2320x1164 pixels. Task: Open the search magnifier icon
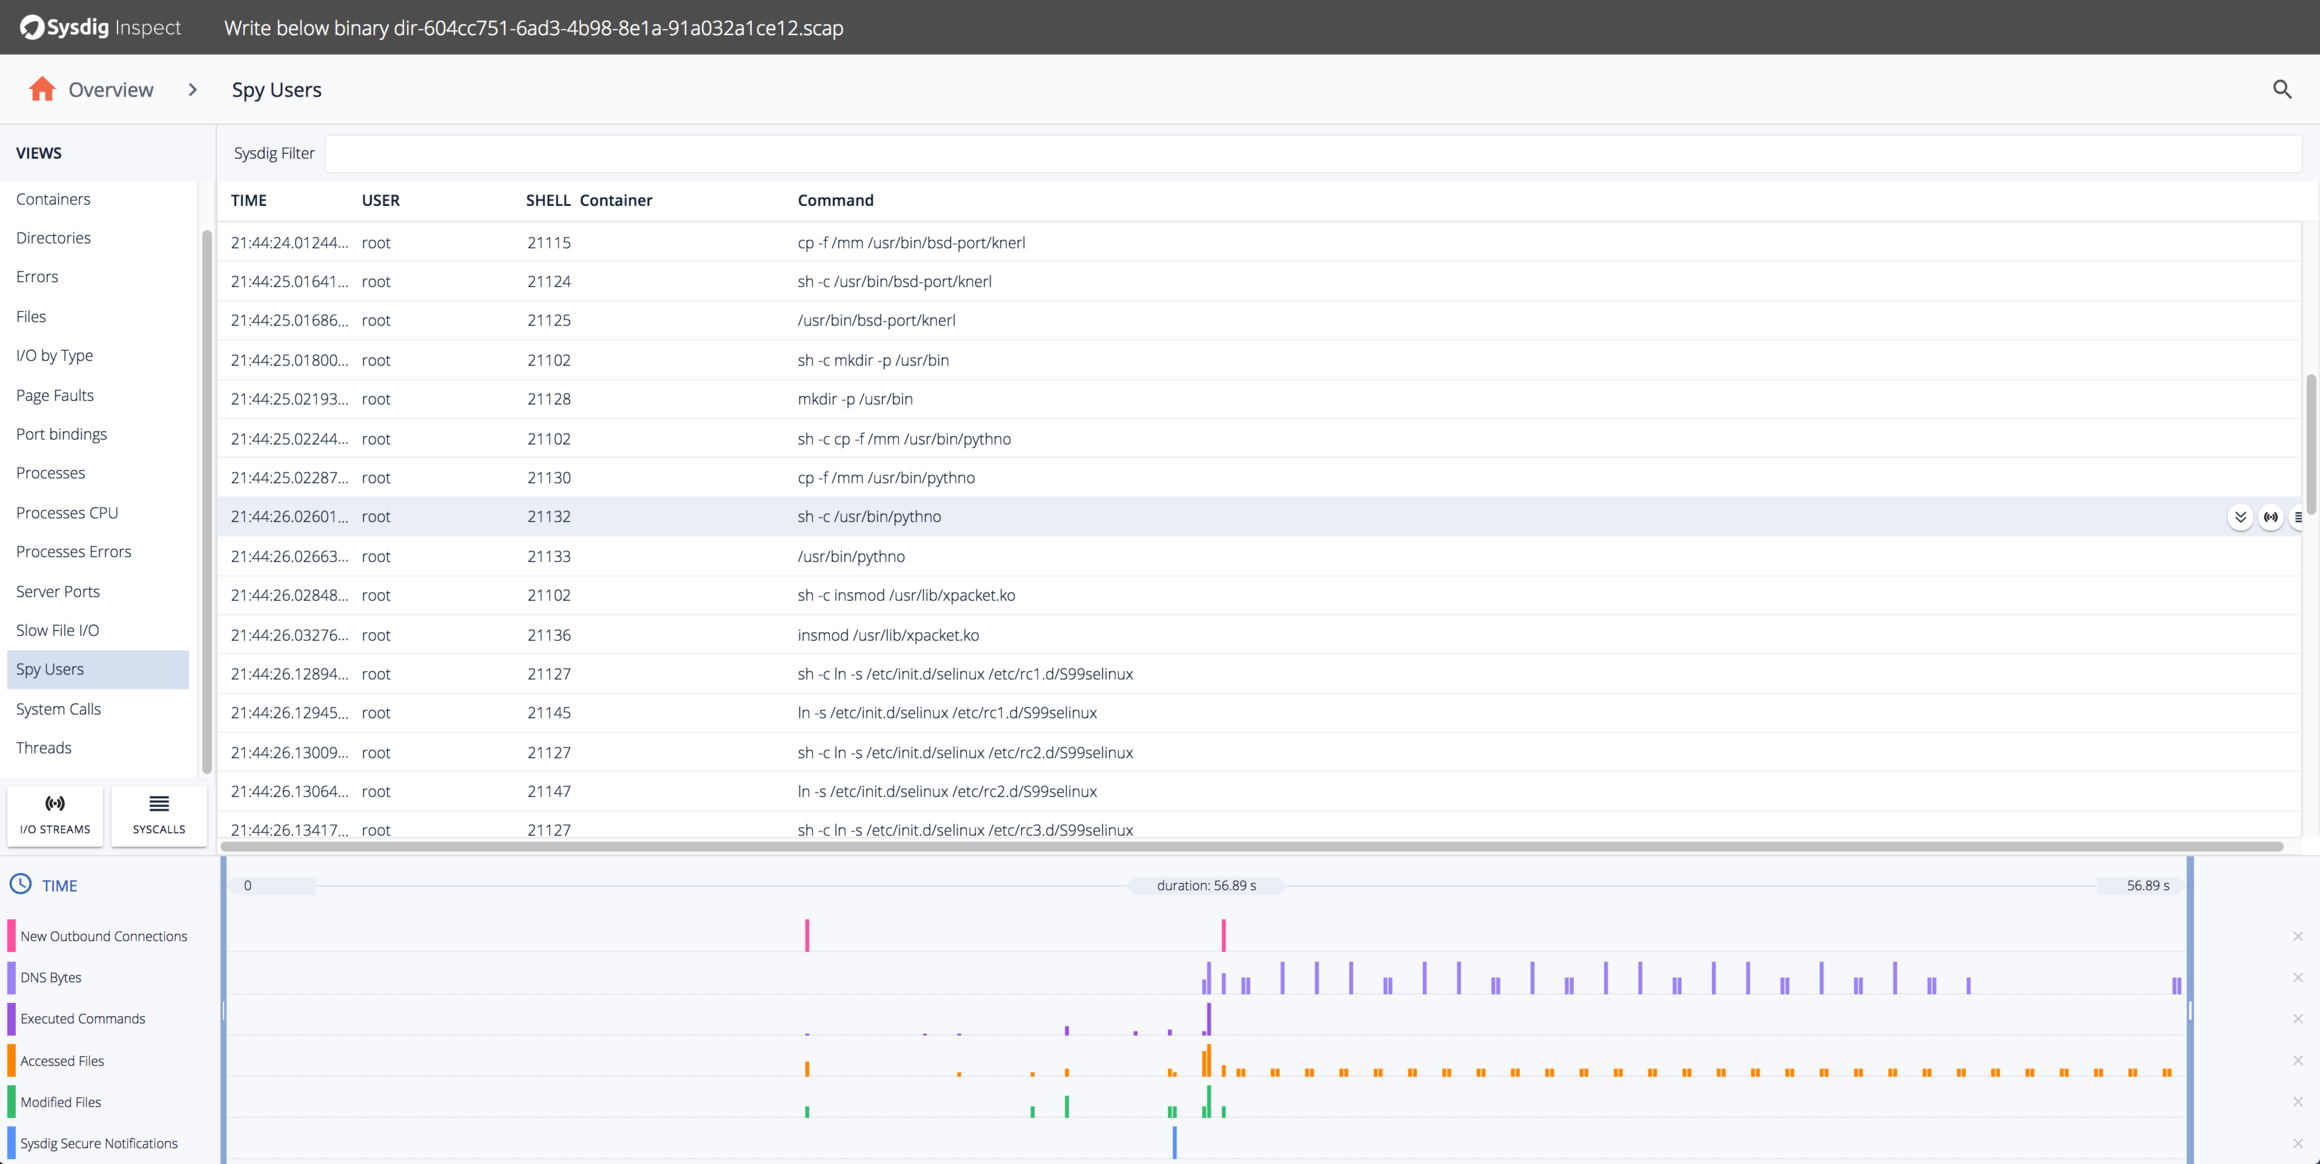[2282, 89]
